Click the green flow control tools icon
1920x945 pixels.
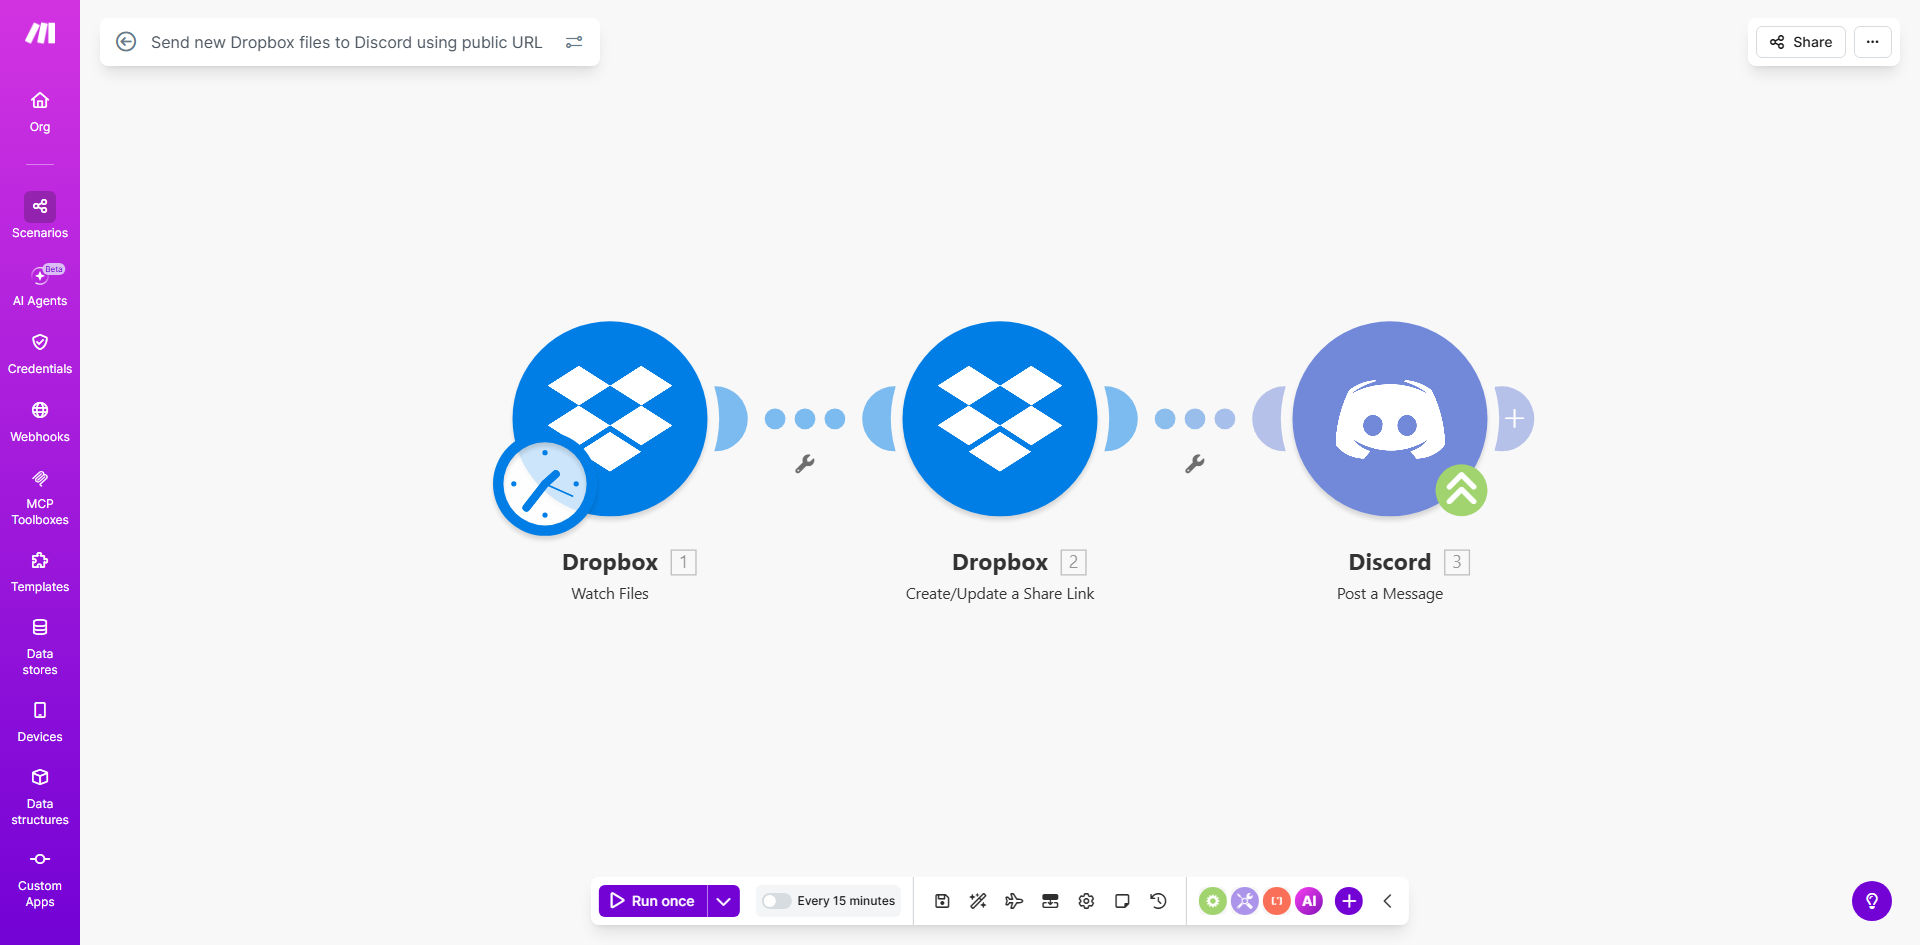pos(1212,901)
